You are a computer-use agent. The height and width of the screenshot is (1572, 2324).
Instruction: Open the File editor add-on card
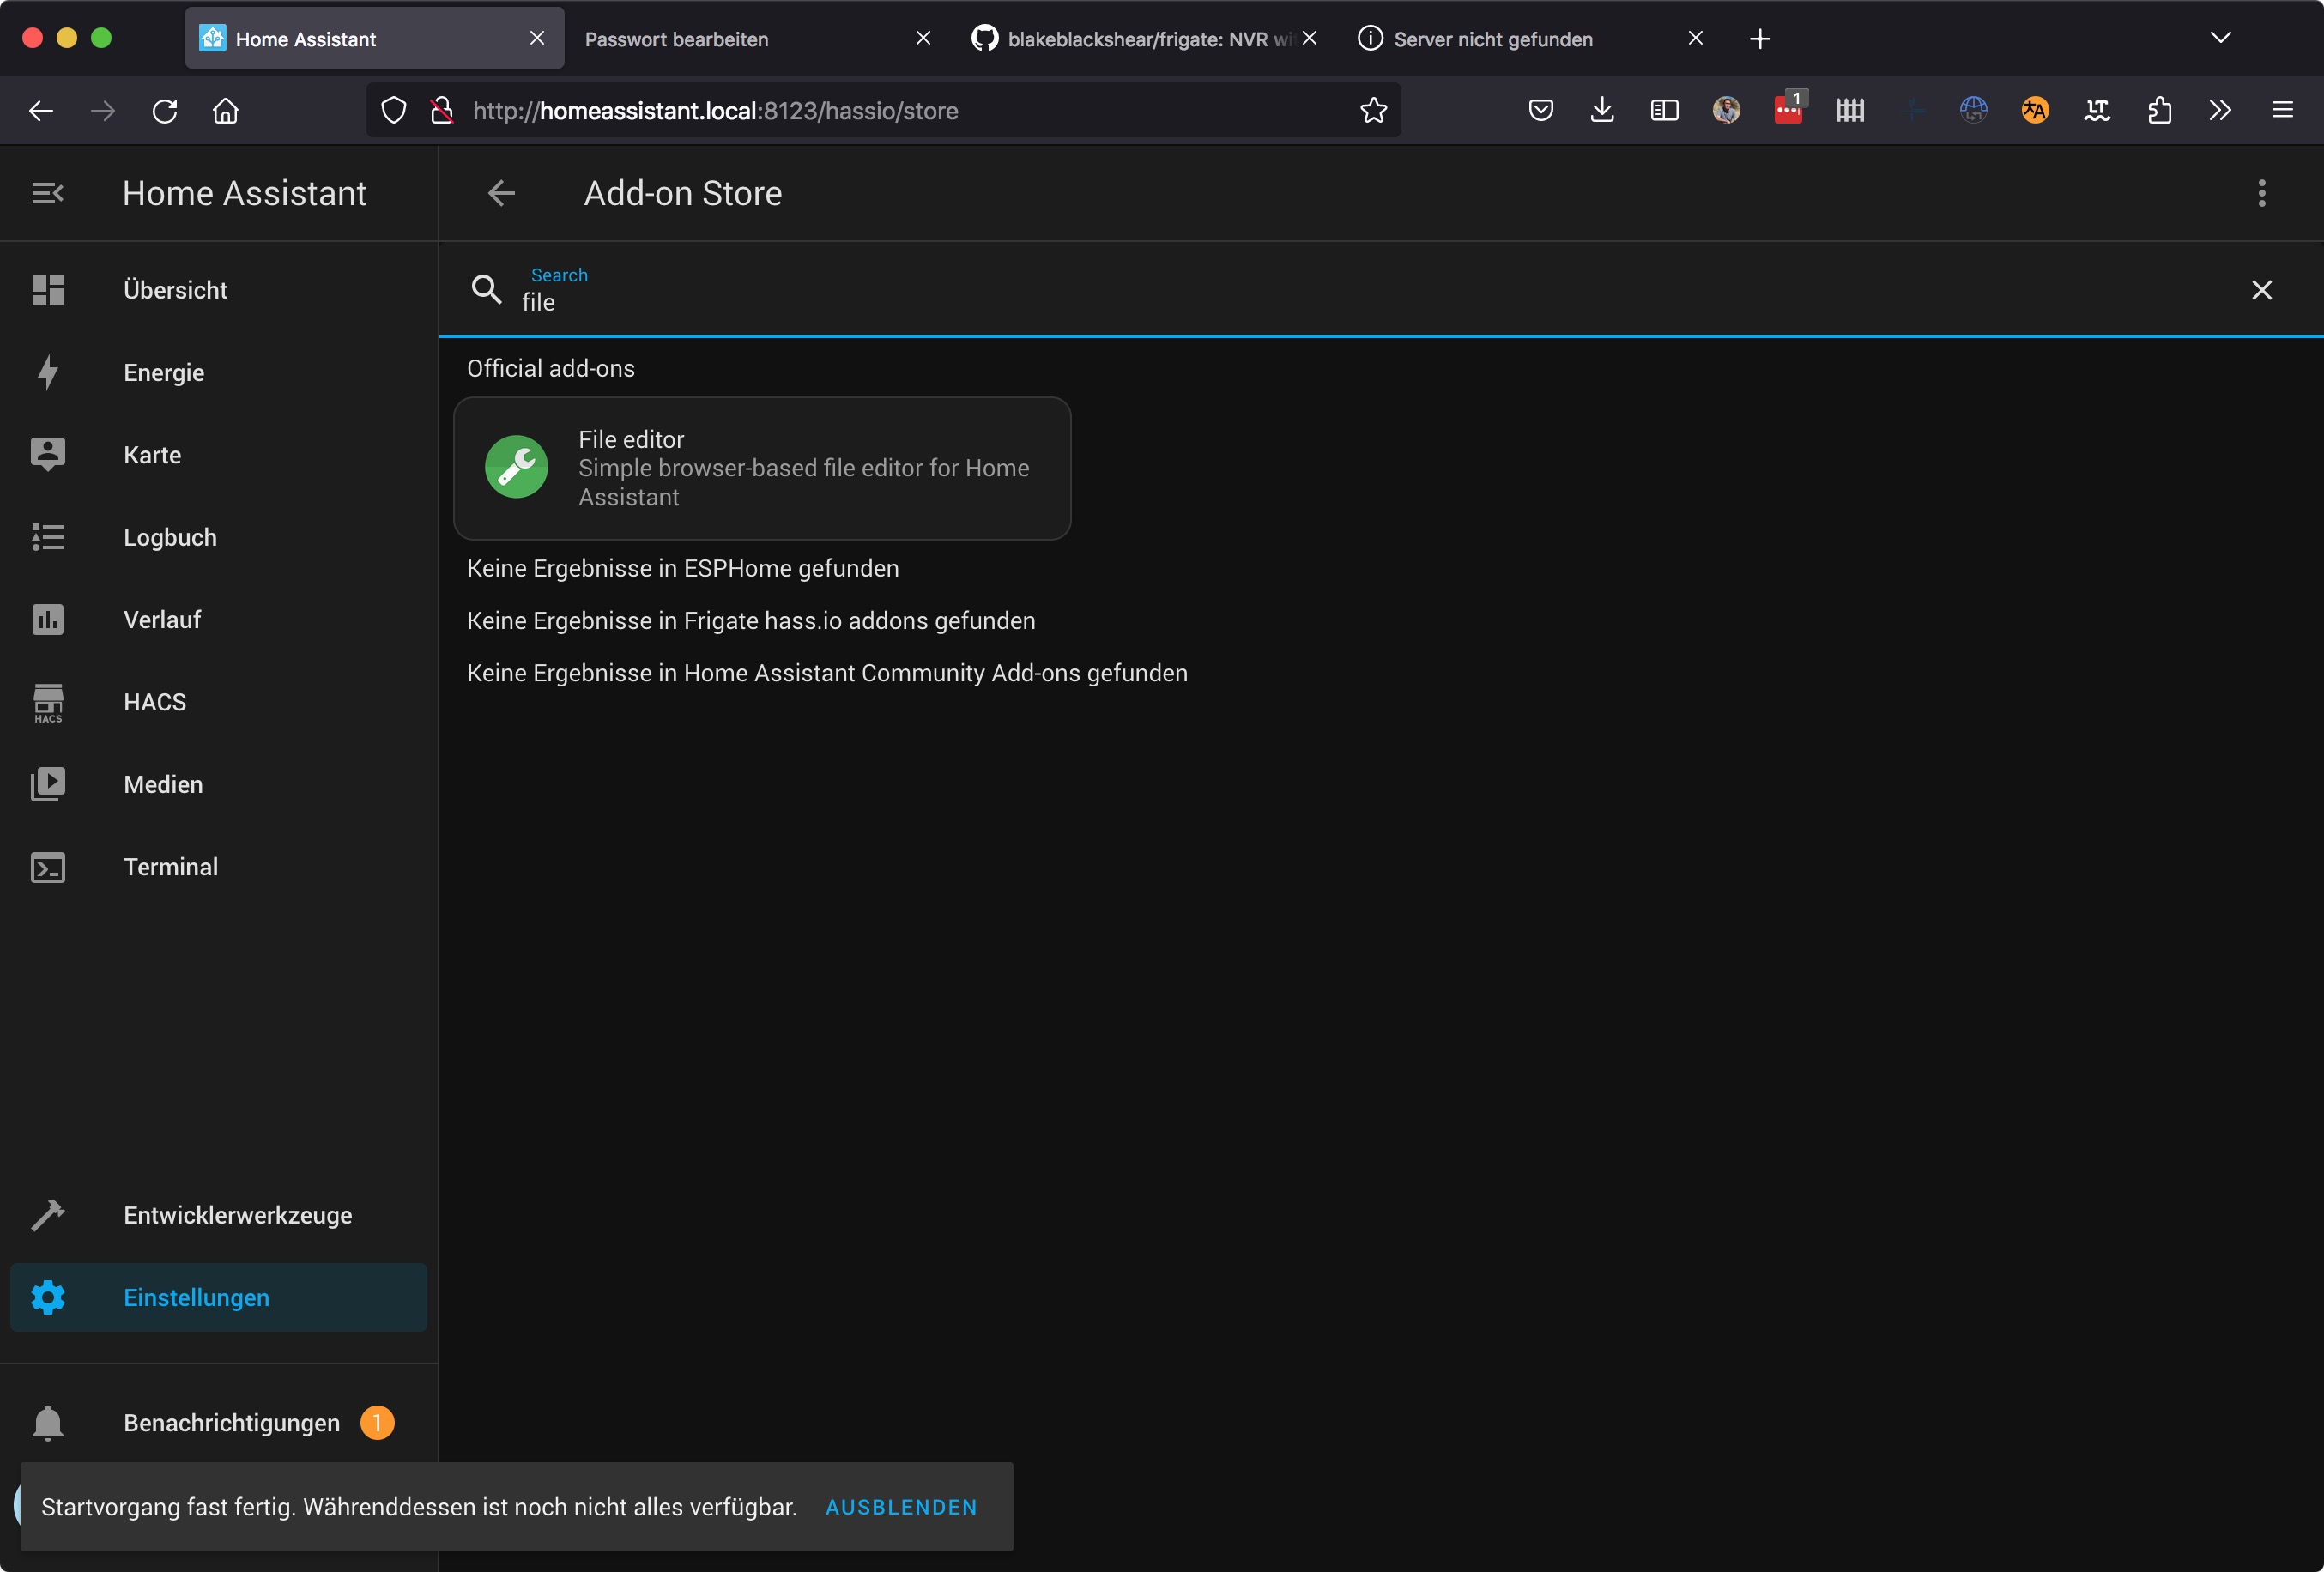(762, 468)
